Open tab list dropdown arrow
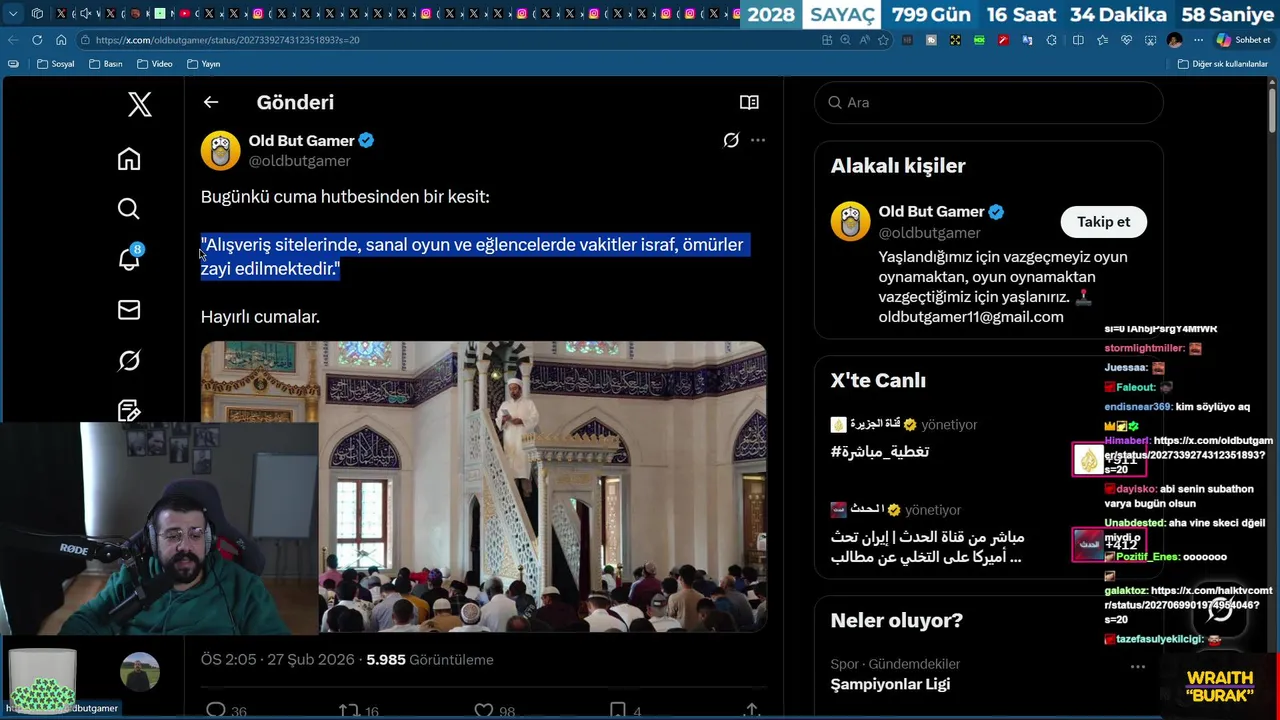Screen dimensions: 1280x720 coord(13,14)
